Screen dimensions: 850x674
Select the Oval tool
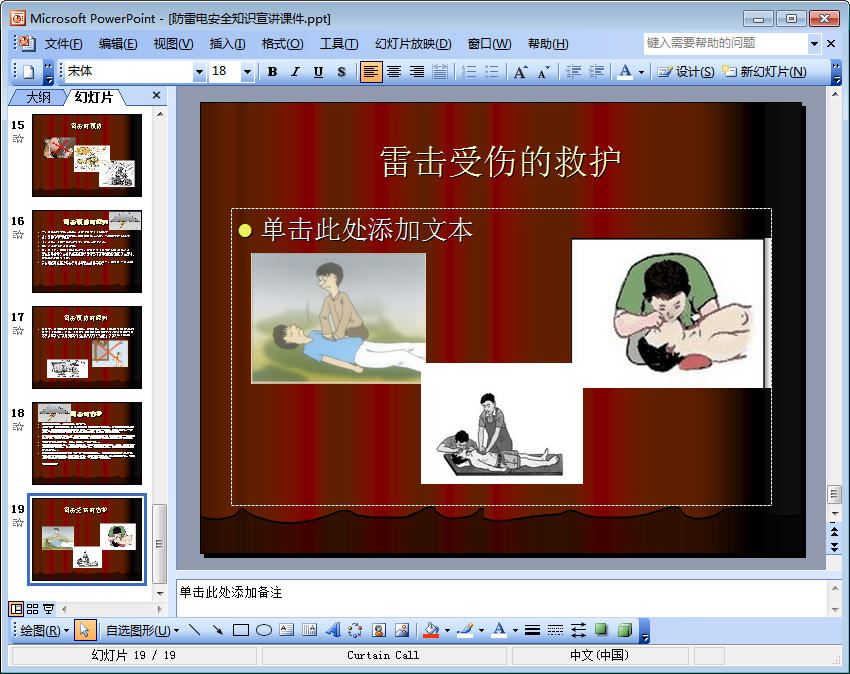click(263, 630)
